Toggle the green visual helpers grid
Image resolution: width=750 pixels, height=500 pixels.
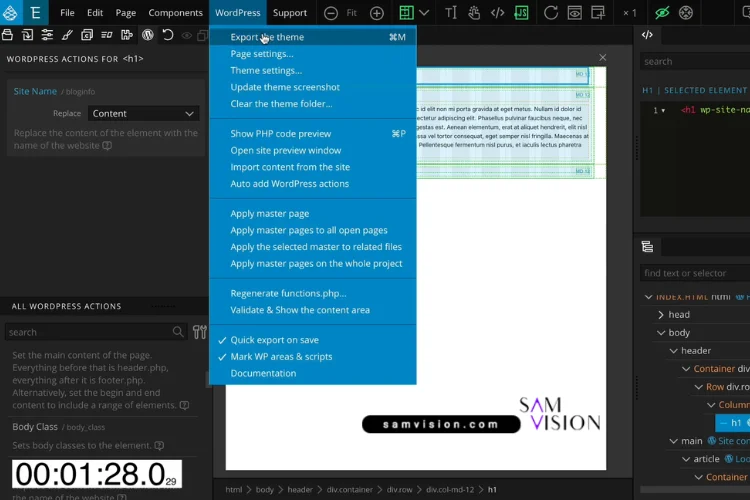406,13
